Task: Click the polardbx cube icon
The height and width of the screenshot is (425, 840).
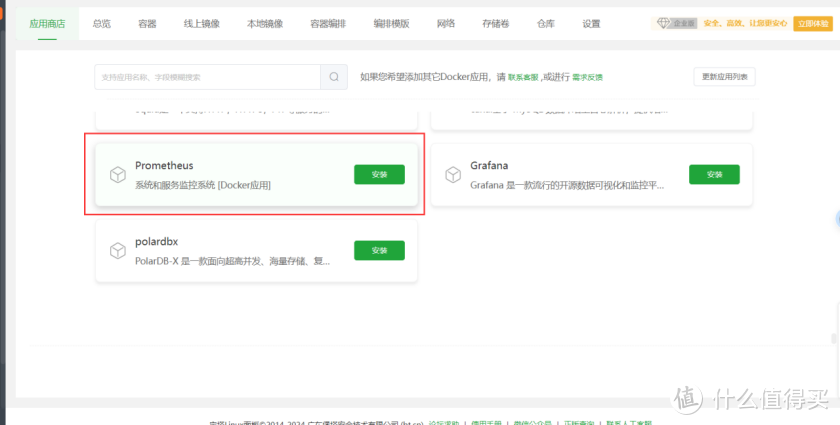Action: [118, 251]
